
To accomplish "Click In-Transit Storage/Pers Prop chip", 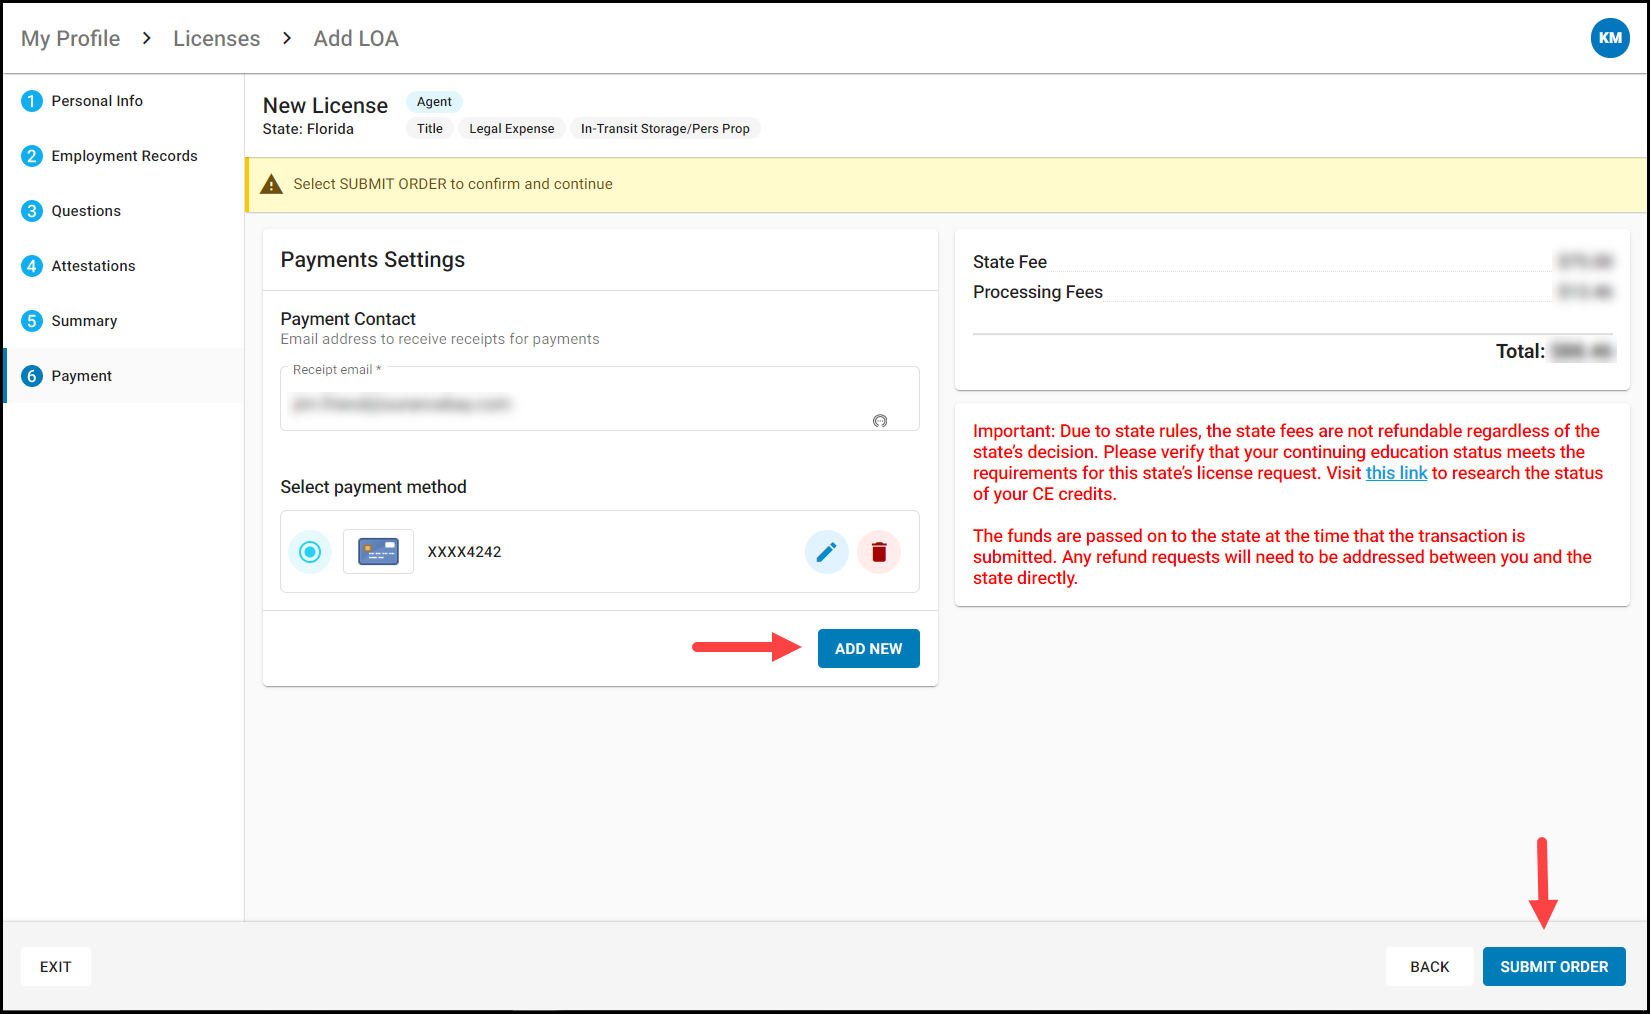I will [x=665, y=129].
